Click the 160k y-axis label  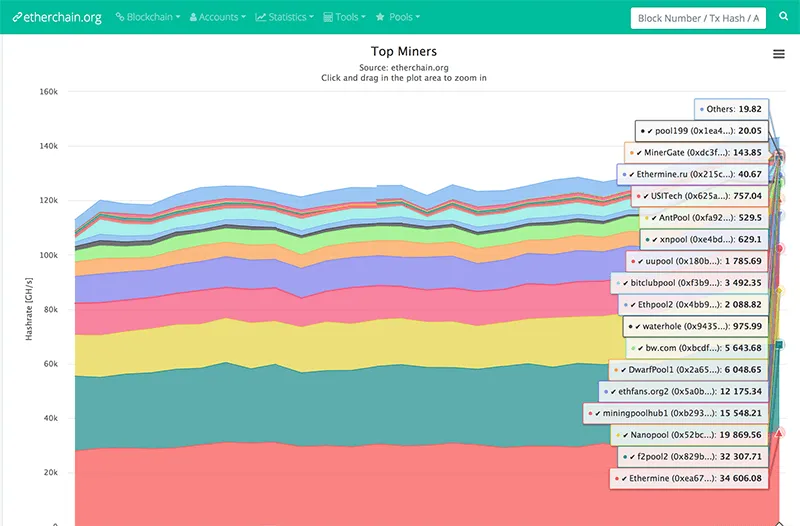coord(48,92)
